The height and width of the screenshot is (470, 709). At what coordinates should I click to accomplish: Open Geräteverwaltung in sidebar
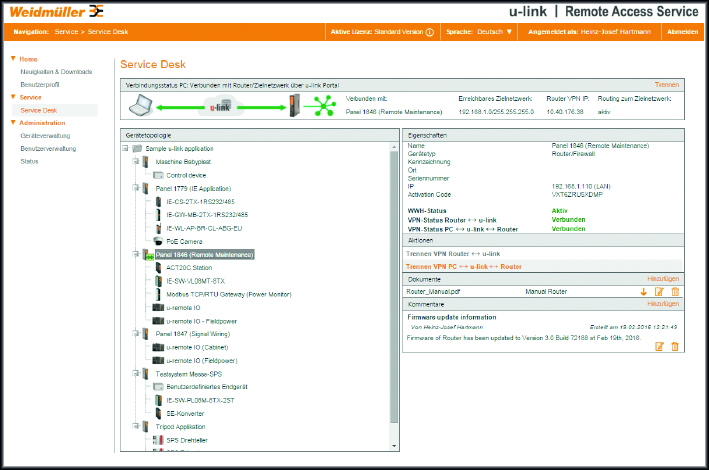(45, 136)
